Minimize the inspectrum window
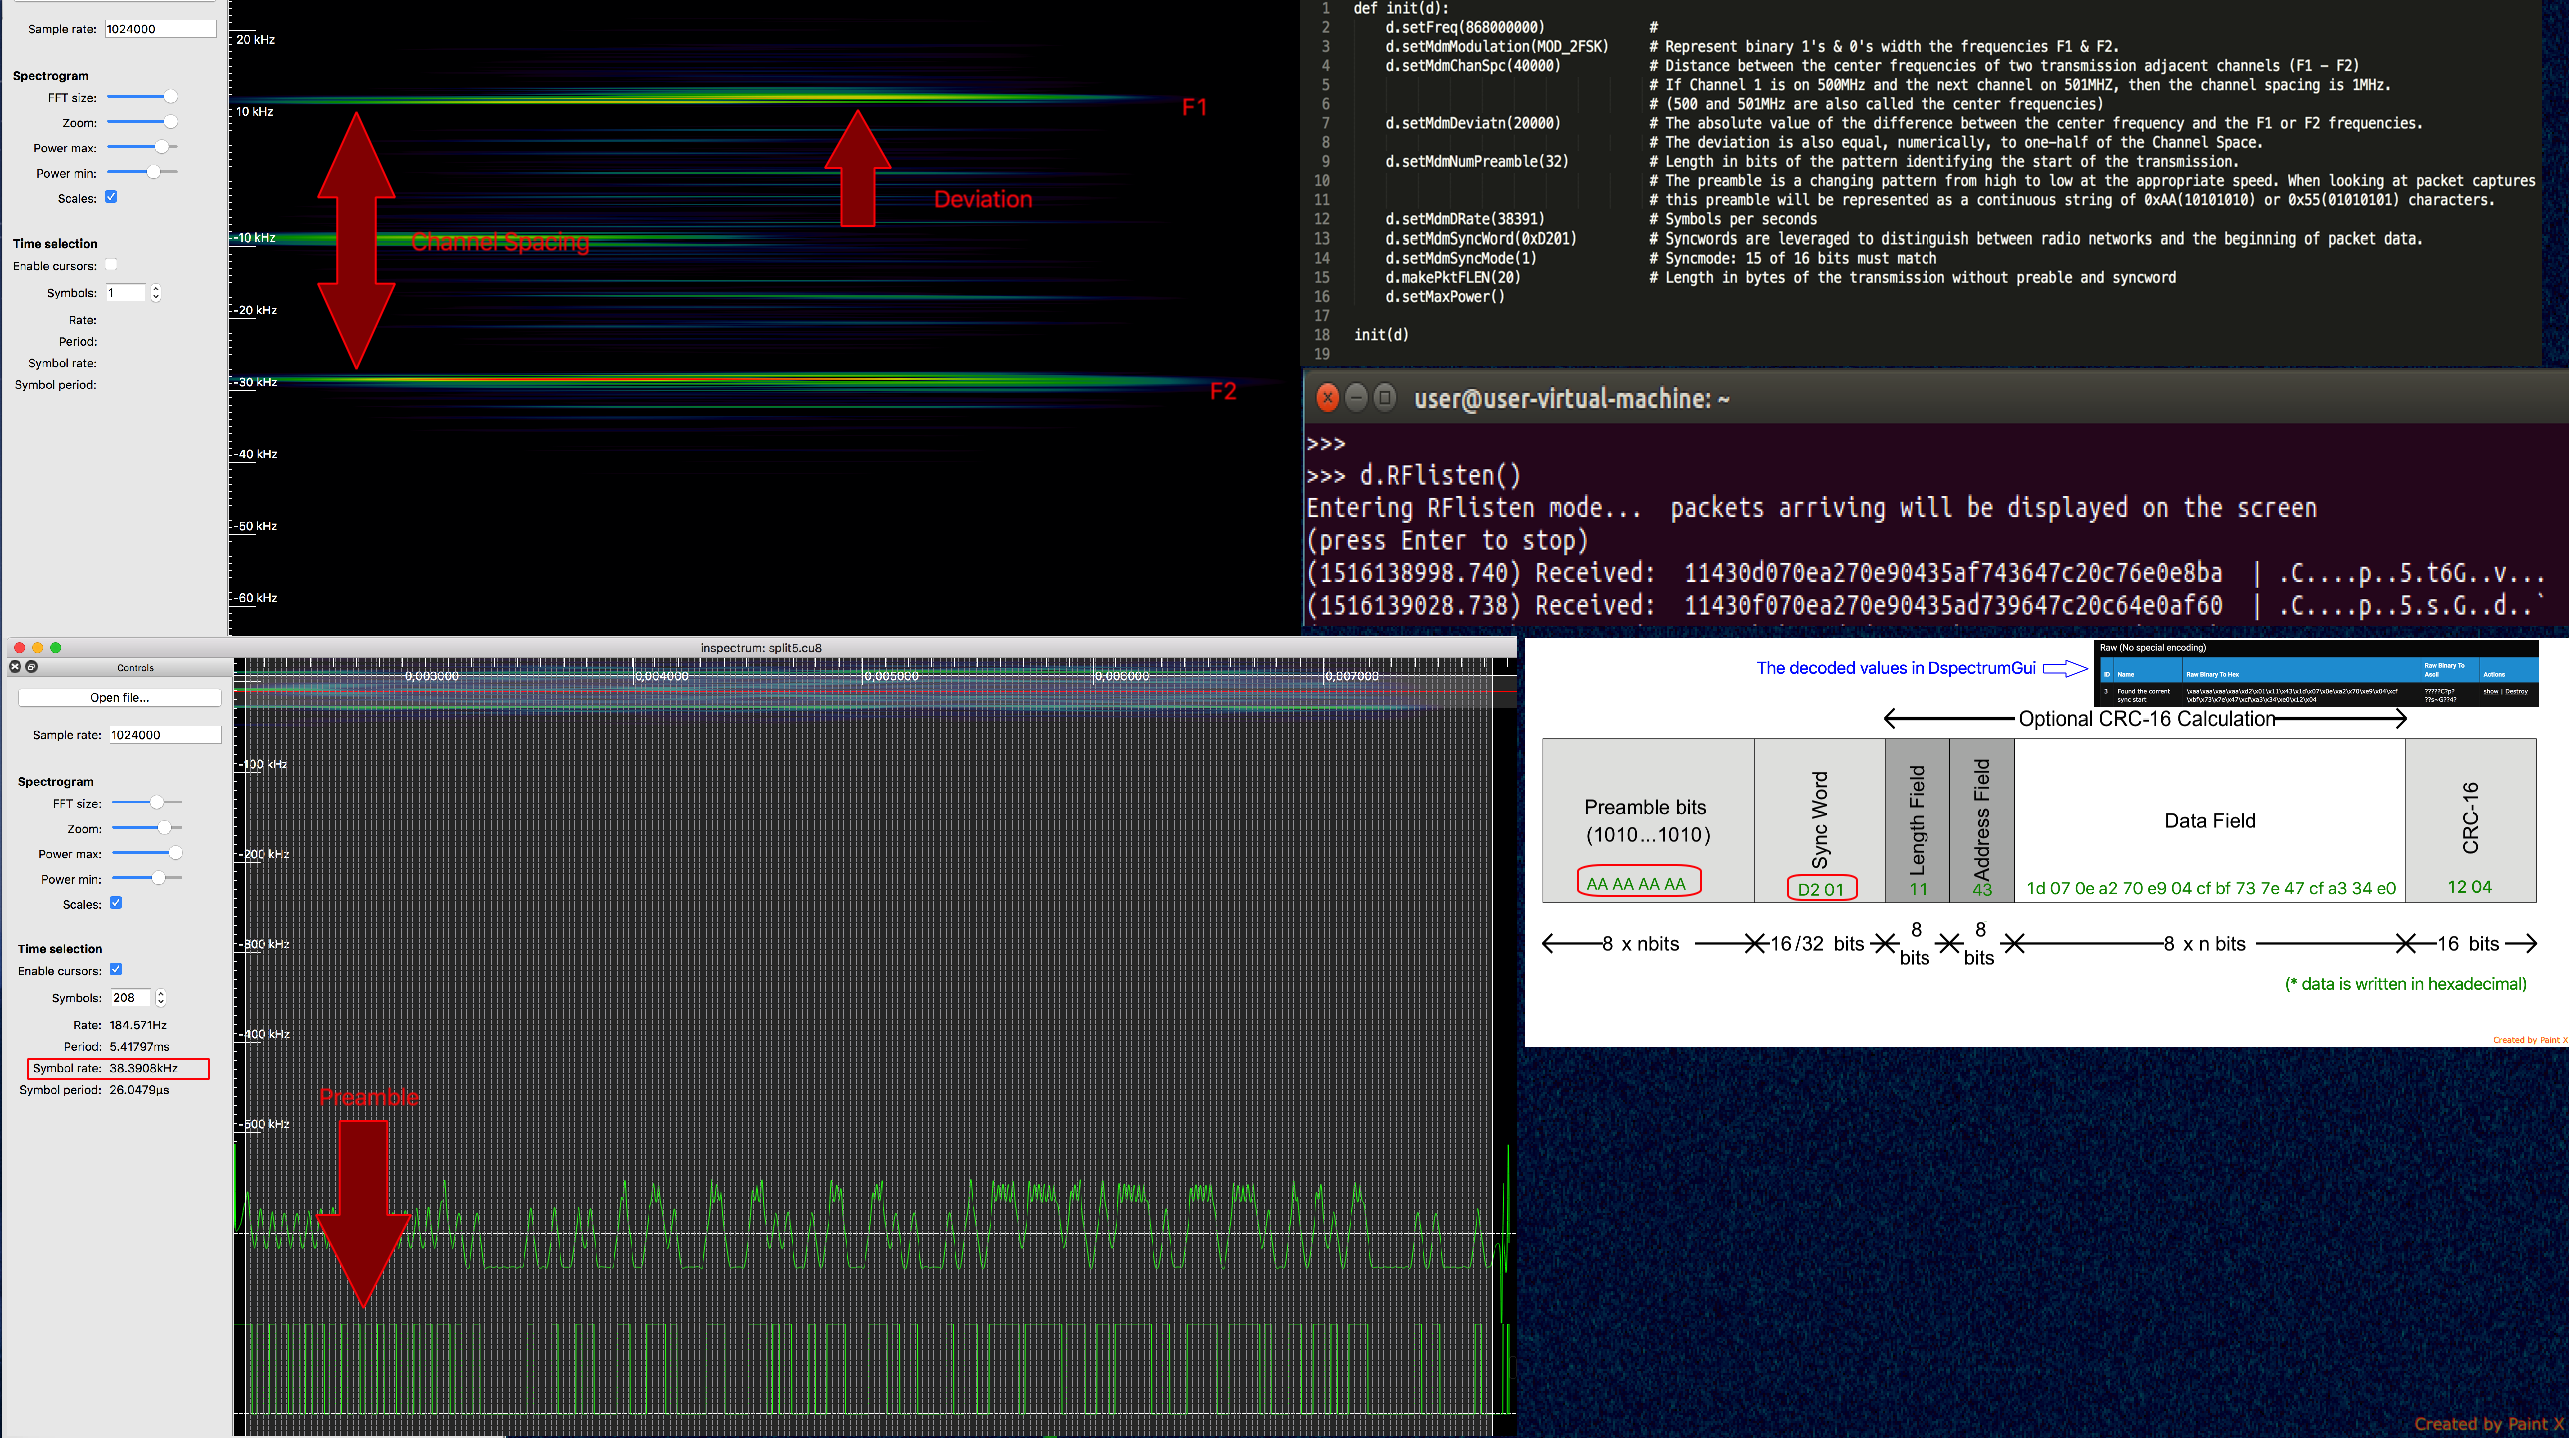This screenshot has height=1438, width=2569. [38, 648]
